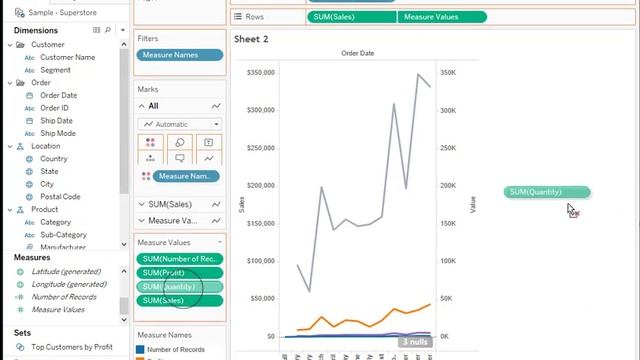
Task: Select Latitude (generated) measure
Action: pyautogui.click(x=66, y=271)
